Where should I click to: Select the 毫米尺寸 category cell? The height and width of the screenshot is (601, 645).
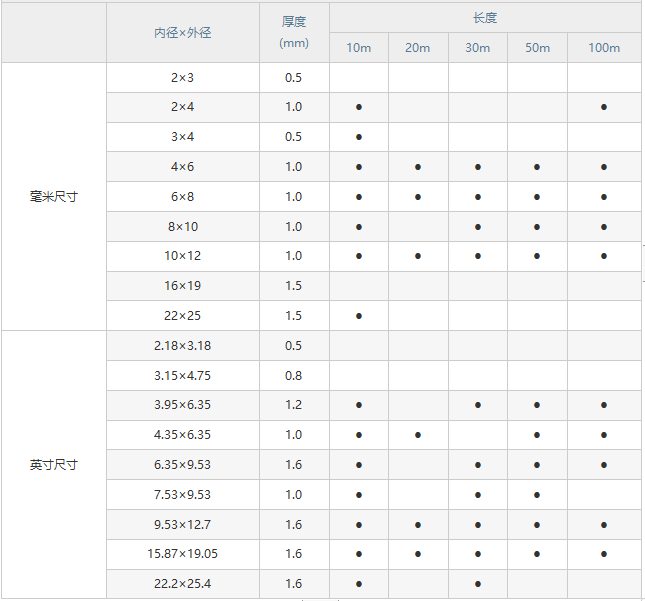coord(54,197)
